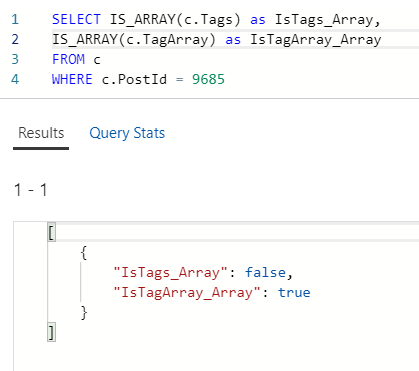Switch to the Results tab
Image resolution: width=419 pixels, height=371 pixels.
pyautogui.click(x=41, y=133)
